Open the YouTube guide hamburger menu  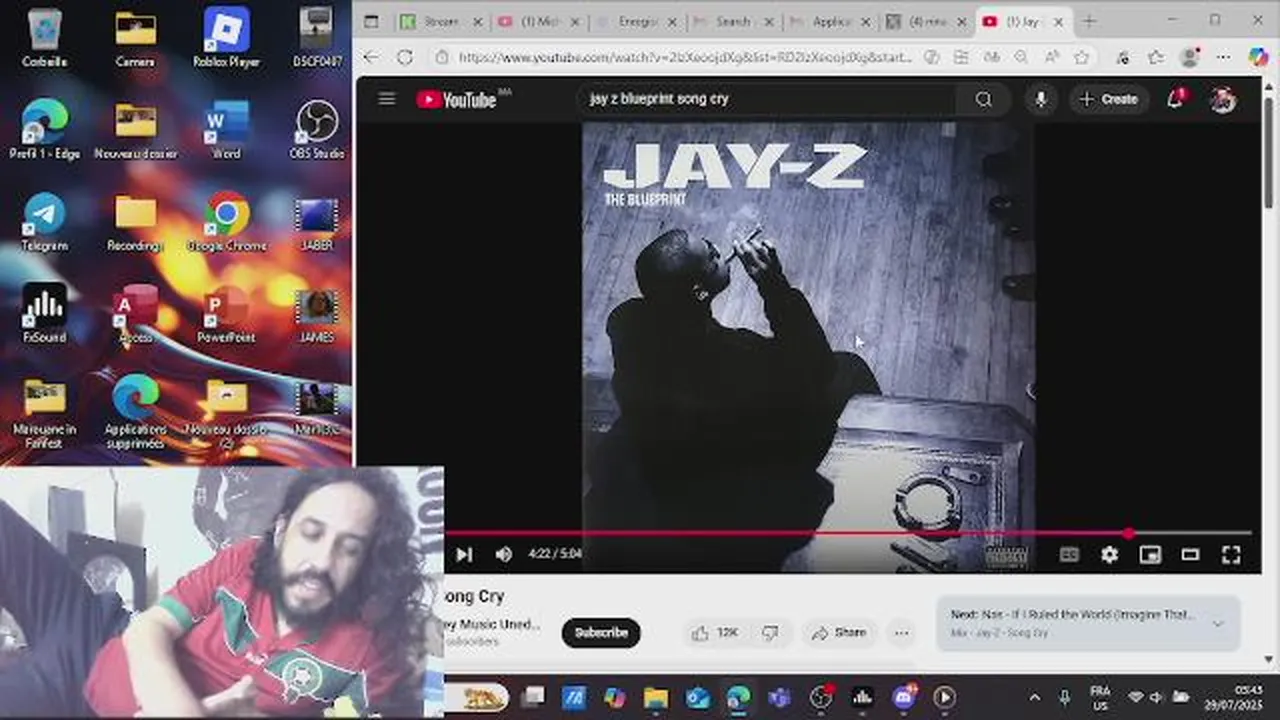[387, 99]
